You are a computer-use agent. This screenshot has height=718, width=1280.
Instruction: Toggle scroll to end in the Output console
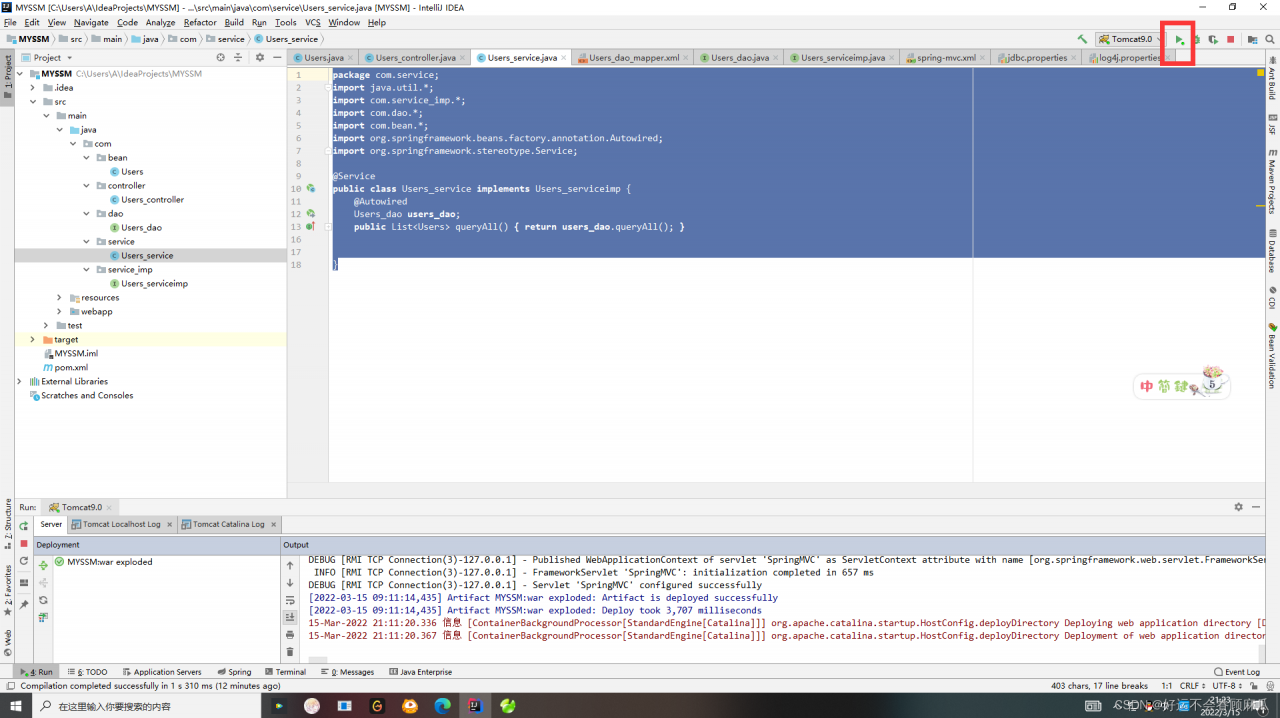pyautogui.click(x=290, y=617)
